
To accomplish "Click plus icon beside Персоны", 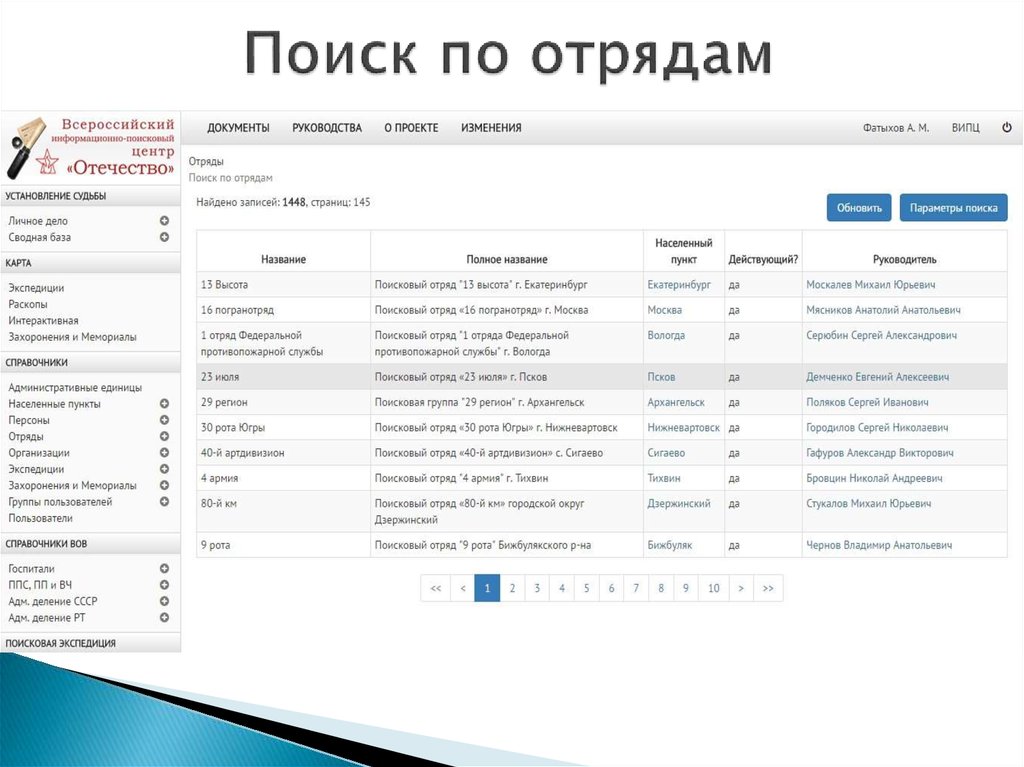I will pos(164,420).
